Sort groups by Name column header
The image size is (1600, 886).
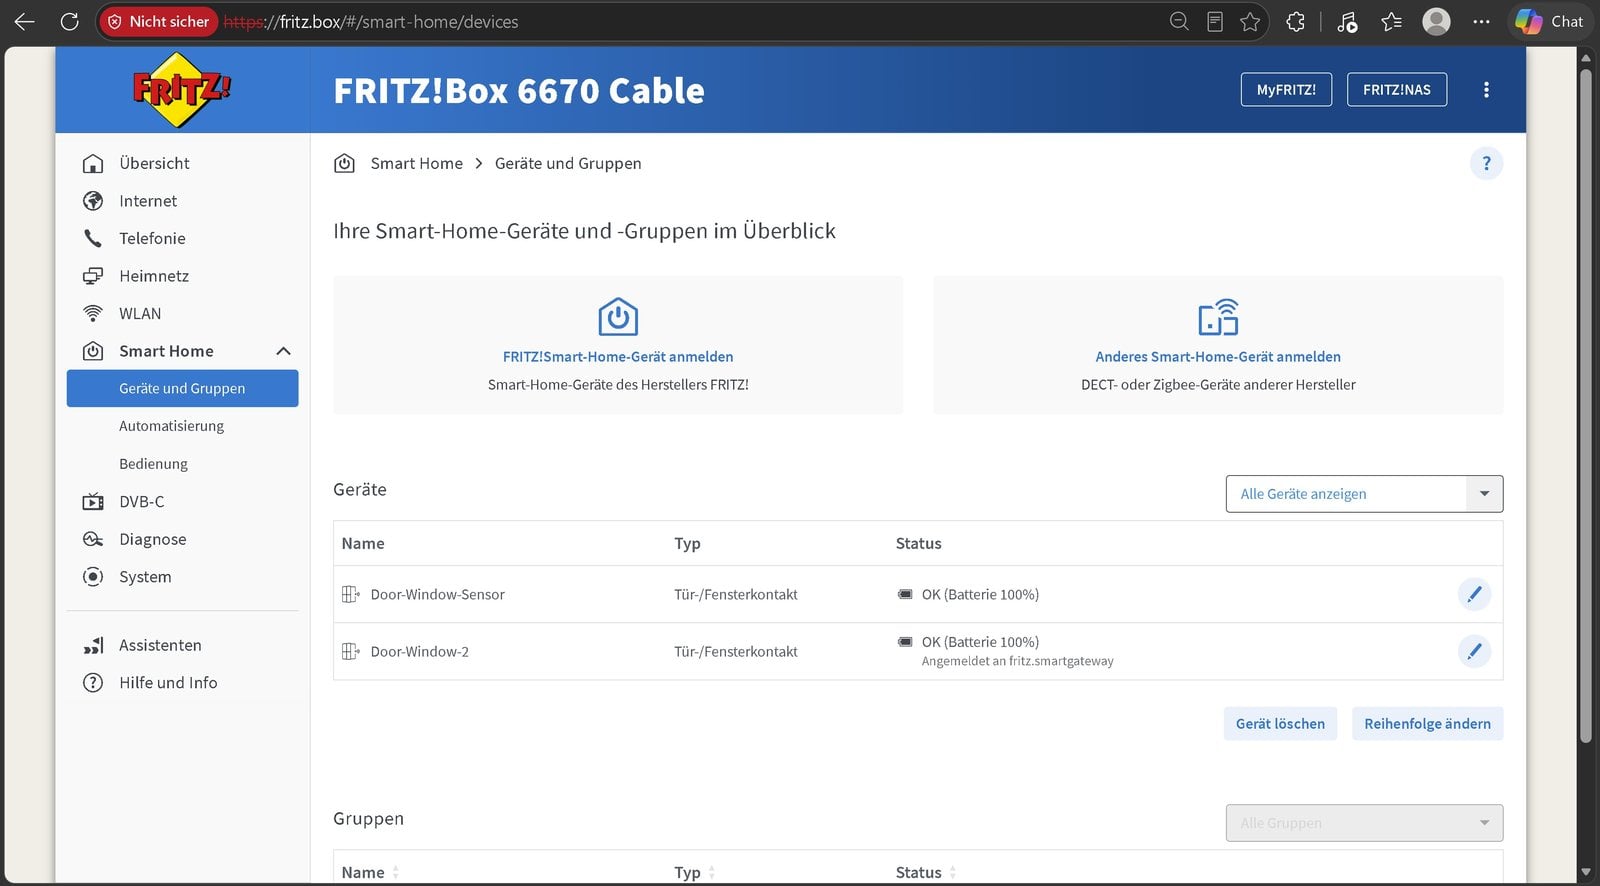point(370,872)
